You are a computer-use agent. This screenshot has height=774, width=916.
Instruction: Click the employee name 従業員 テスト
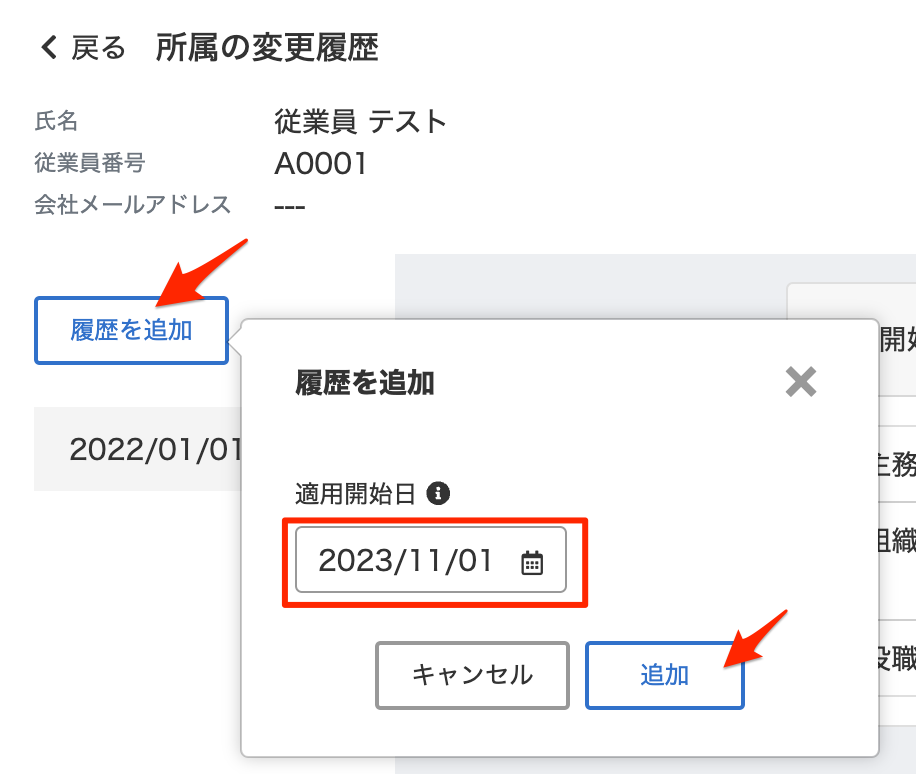click(360, 122)
